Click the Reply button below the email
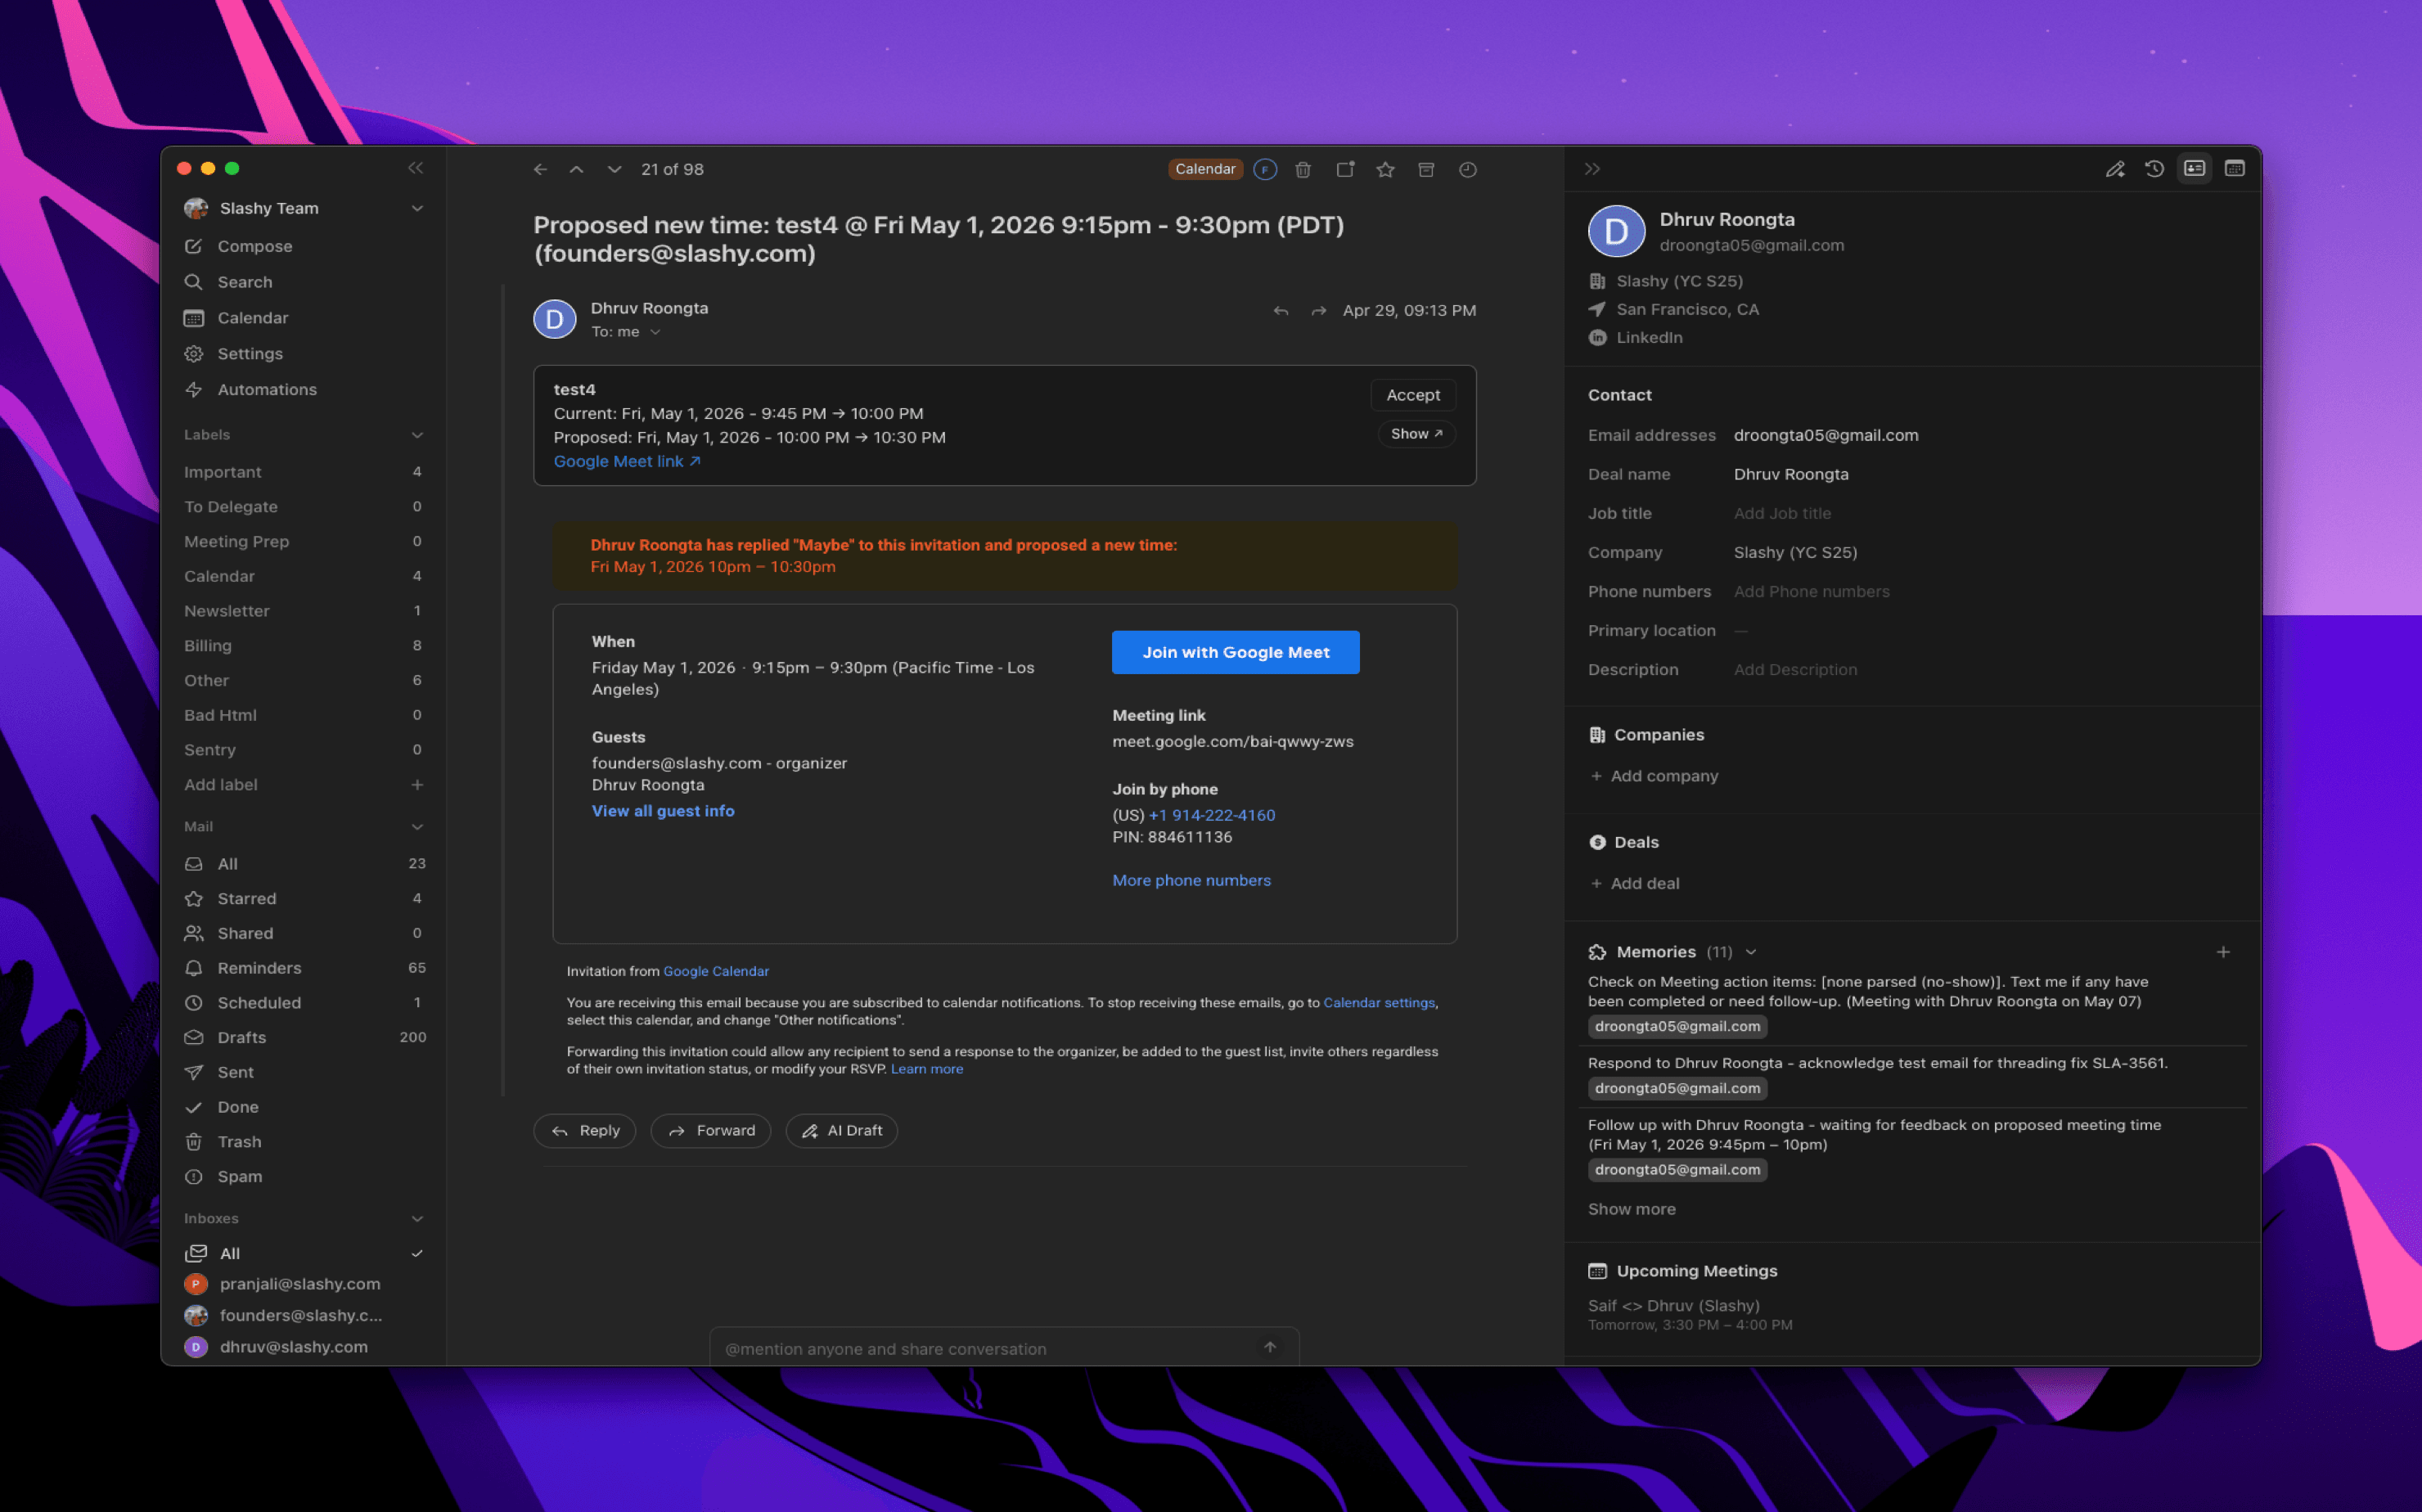Screen dimensions: 2422x1512 click(585, 1131)
